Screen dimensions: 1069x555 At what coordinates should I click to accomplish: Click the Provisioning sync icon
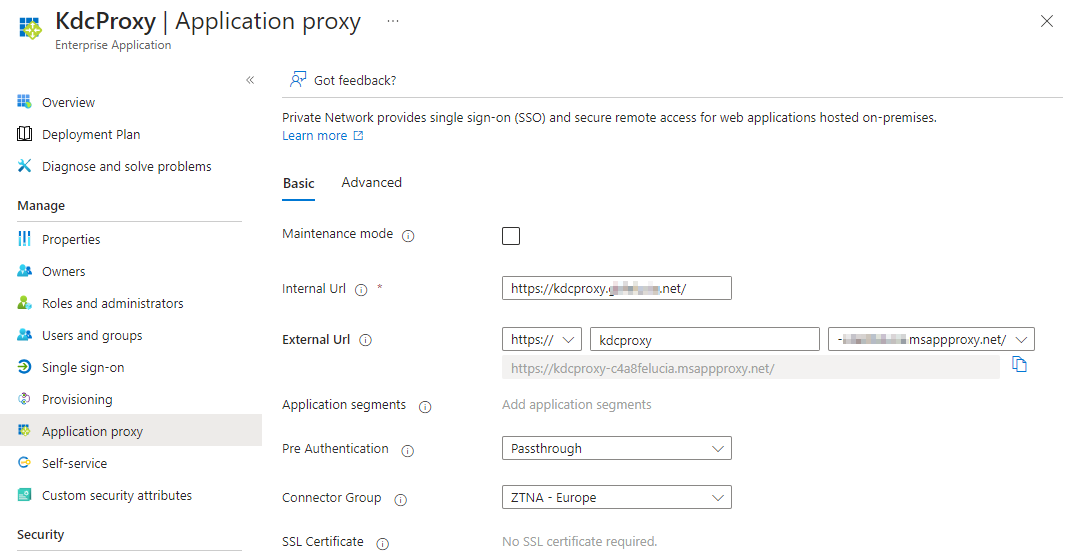[x=25, y=399]
